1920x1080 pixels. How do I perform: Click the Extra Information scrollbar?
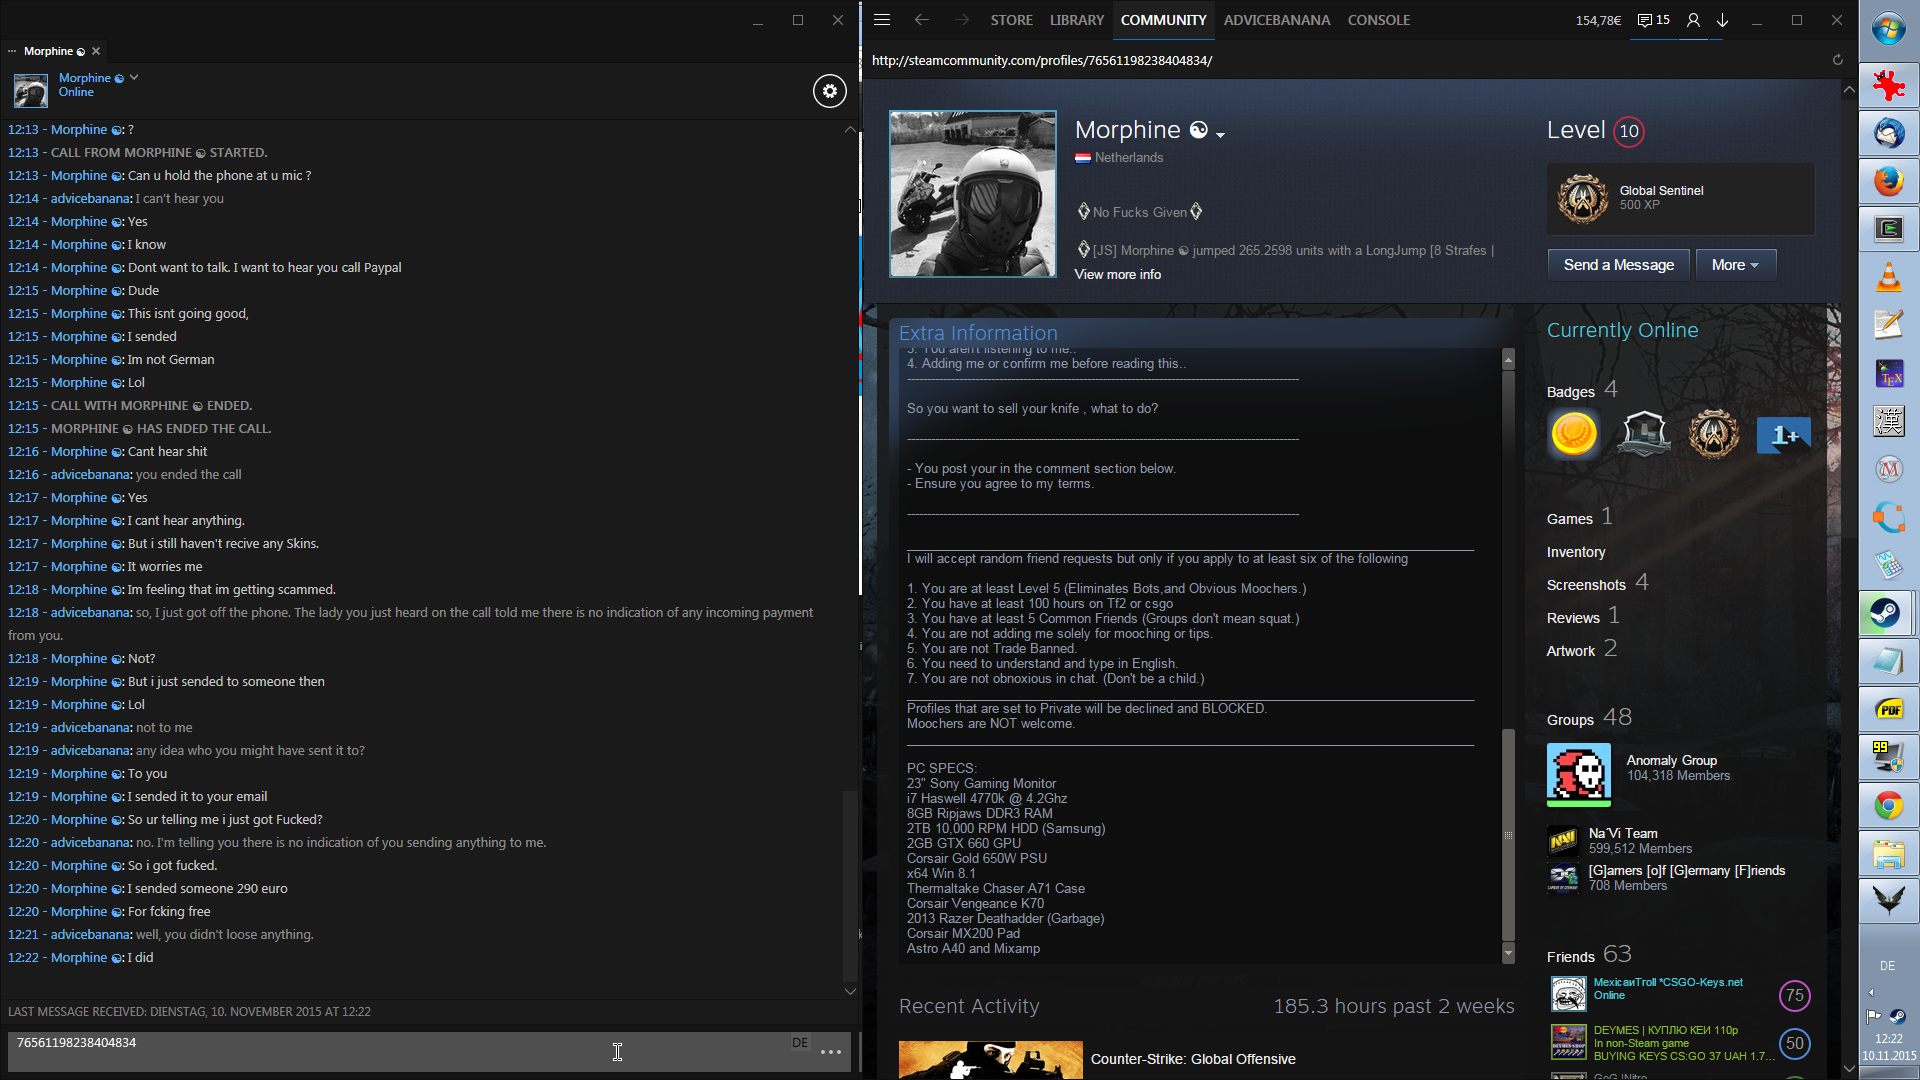tap(1508, 836)
